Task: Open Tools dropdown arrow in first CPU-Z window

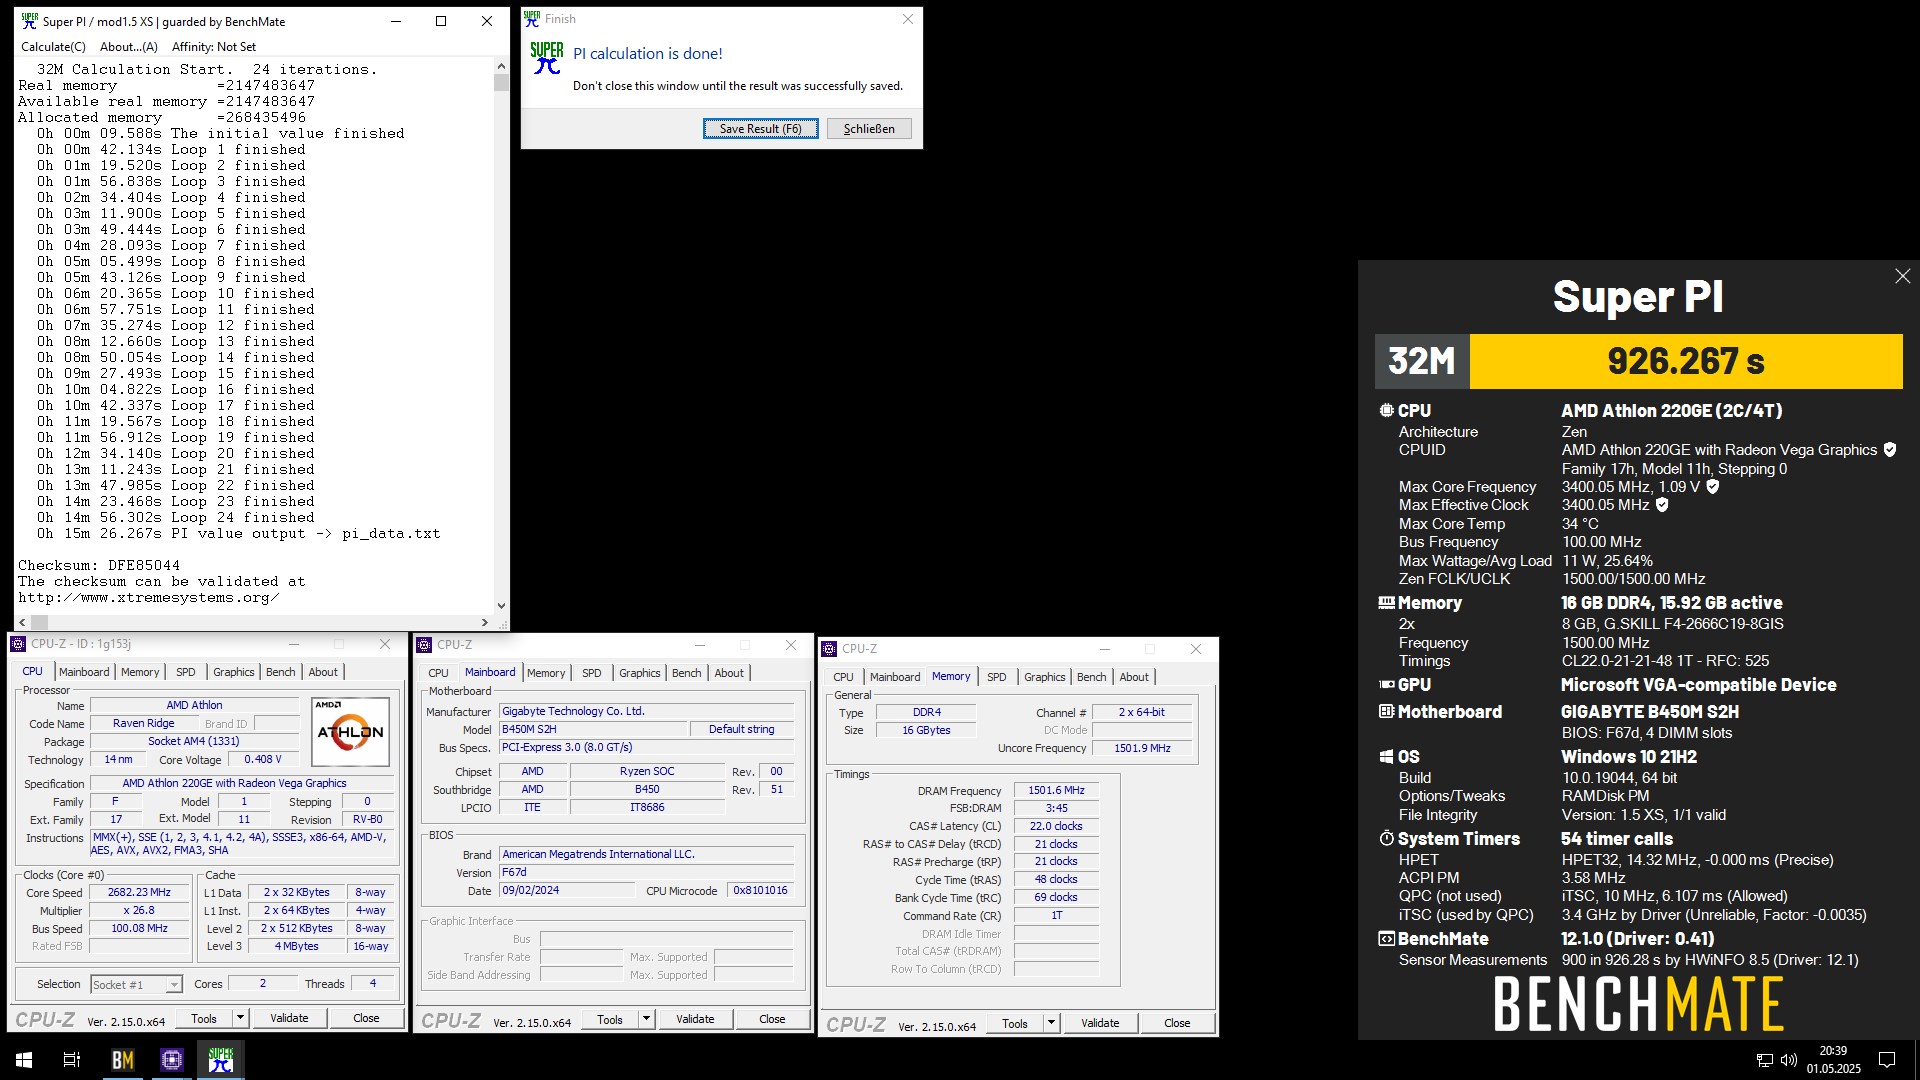Action: coord(240,1018)
